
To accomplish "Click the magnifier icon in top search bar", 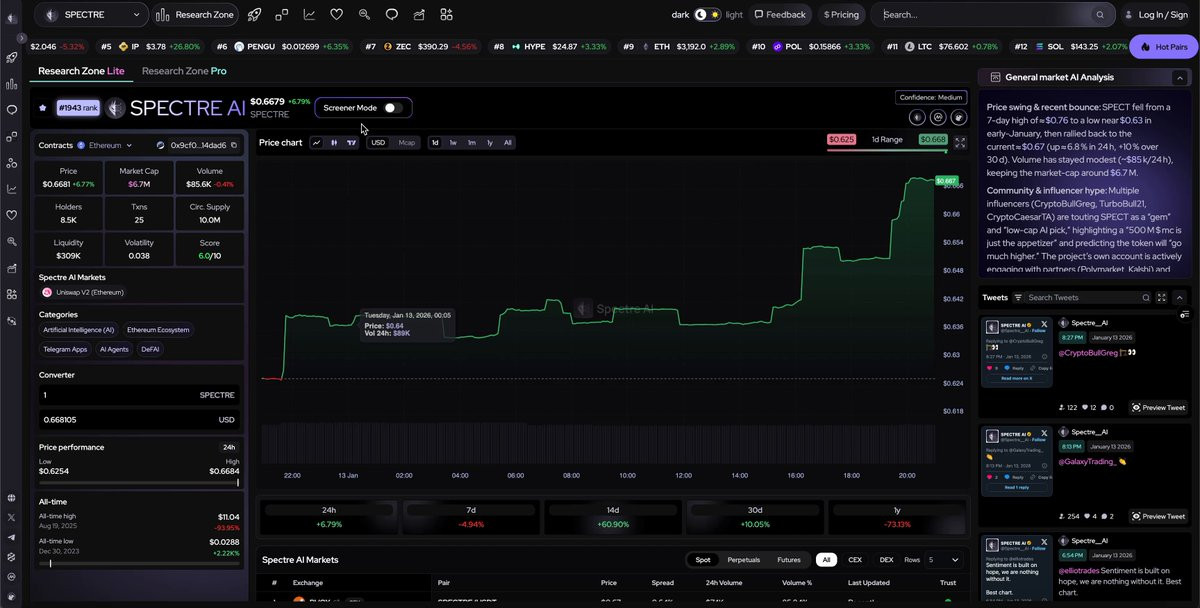I will click(1100, 15).
